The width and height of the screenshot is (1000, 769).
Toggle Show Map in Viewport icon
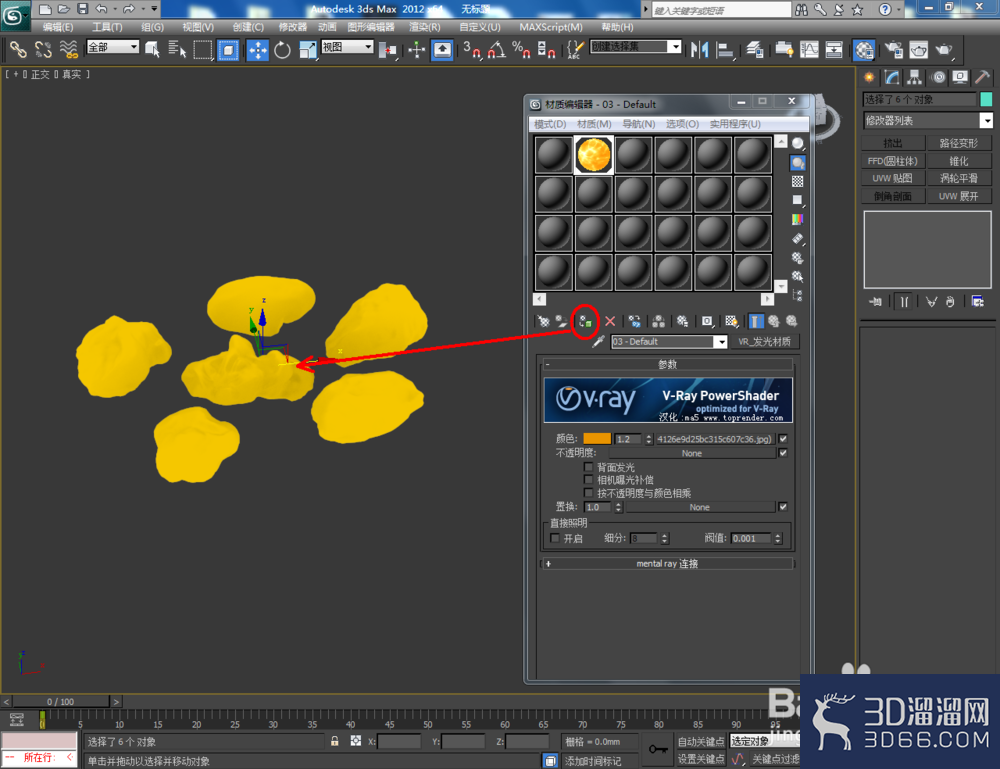click(x=732, y=321)
